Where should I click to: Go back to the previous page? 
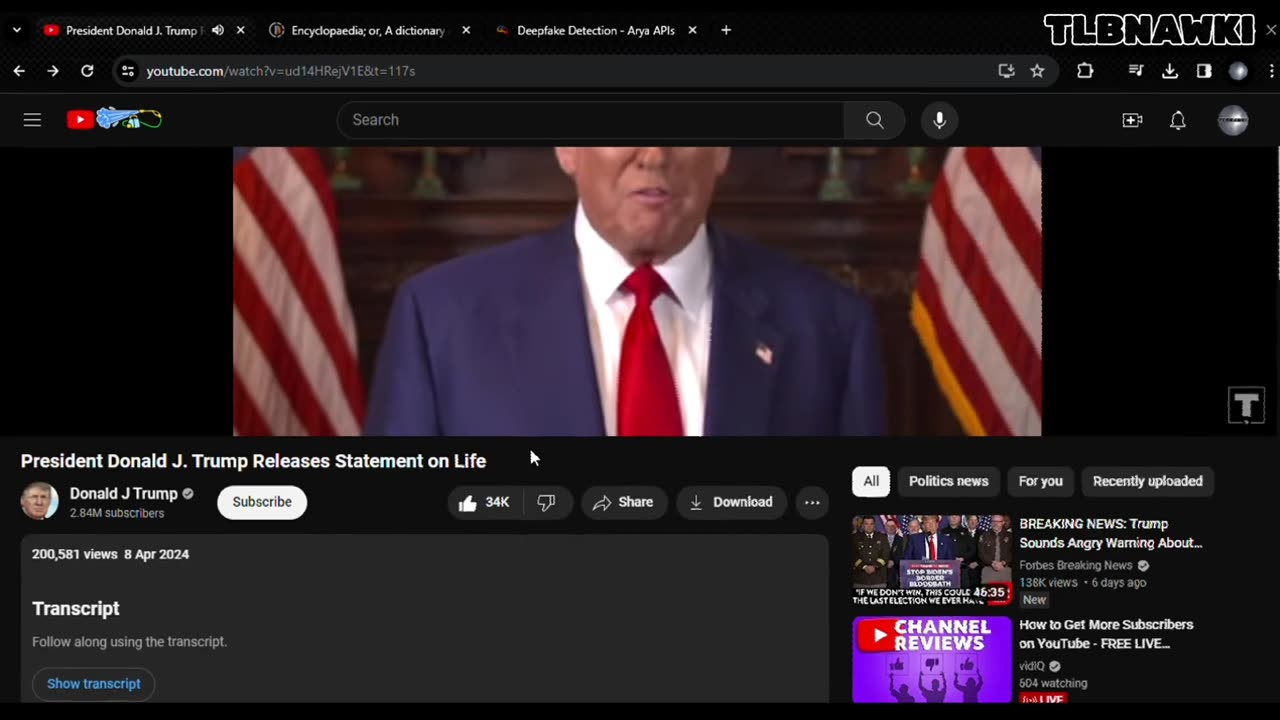point(19,71)
